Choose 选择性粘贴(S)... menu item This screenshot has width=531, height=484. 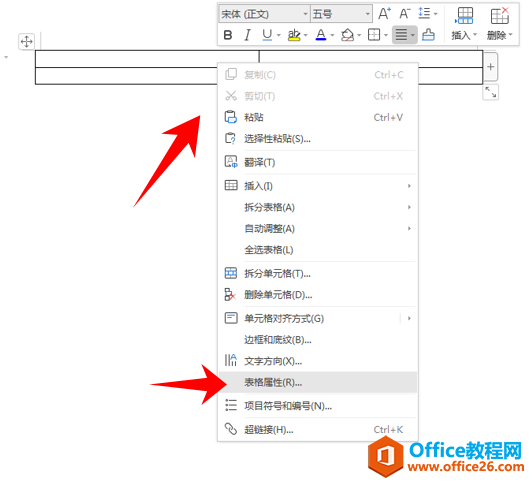[317, 139]
